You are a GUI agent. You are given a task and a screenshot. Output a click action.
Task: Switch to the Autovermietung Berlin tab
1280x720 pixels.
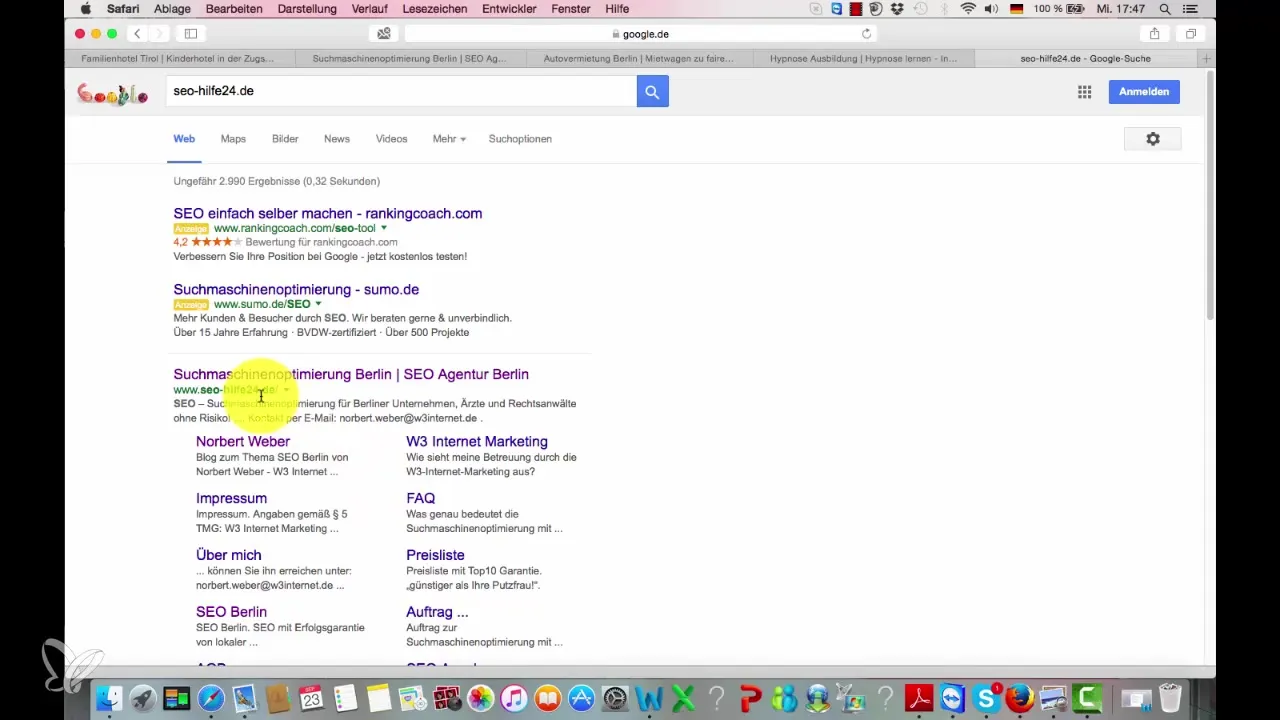point(638,59)
